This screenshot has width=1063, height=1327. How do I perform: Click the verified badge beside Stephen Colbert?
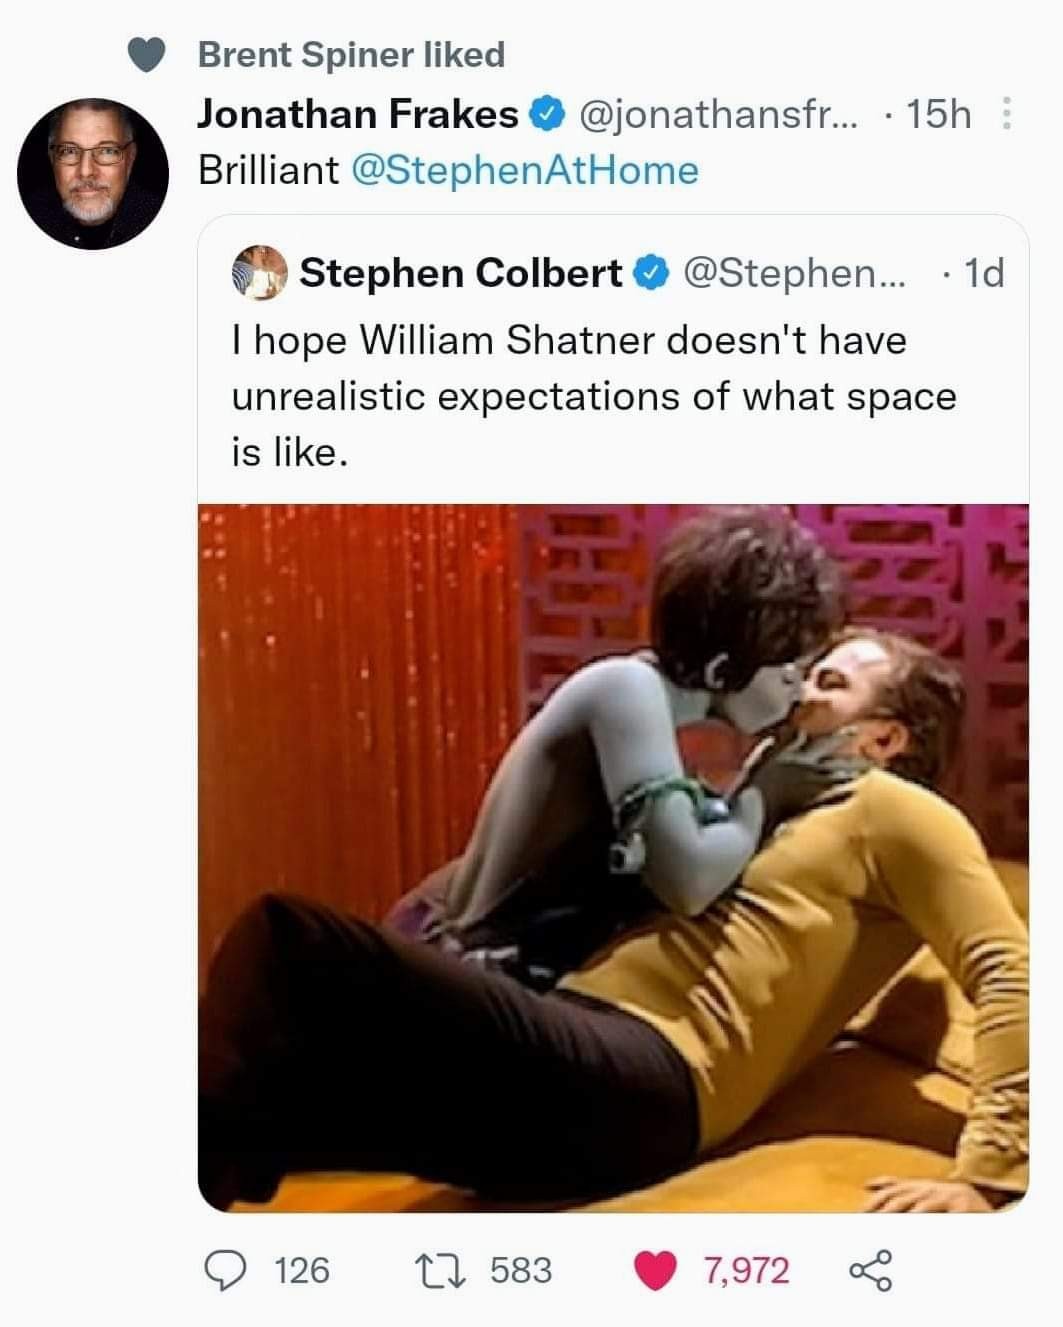click(650, 272)
